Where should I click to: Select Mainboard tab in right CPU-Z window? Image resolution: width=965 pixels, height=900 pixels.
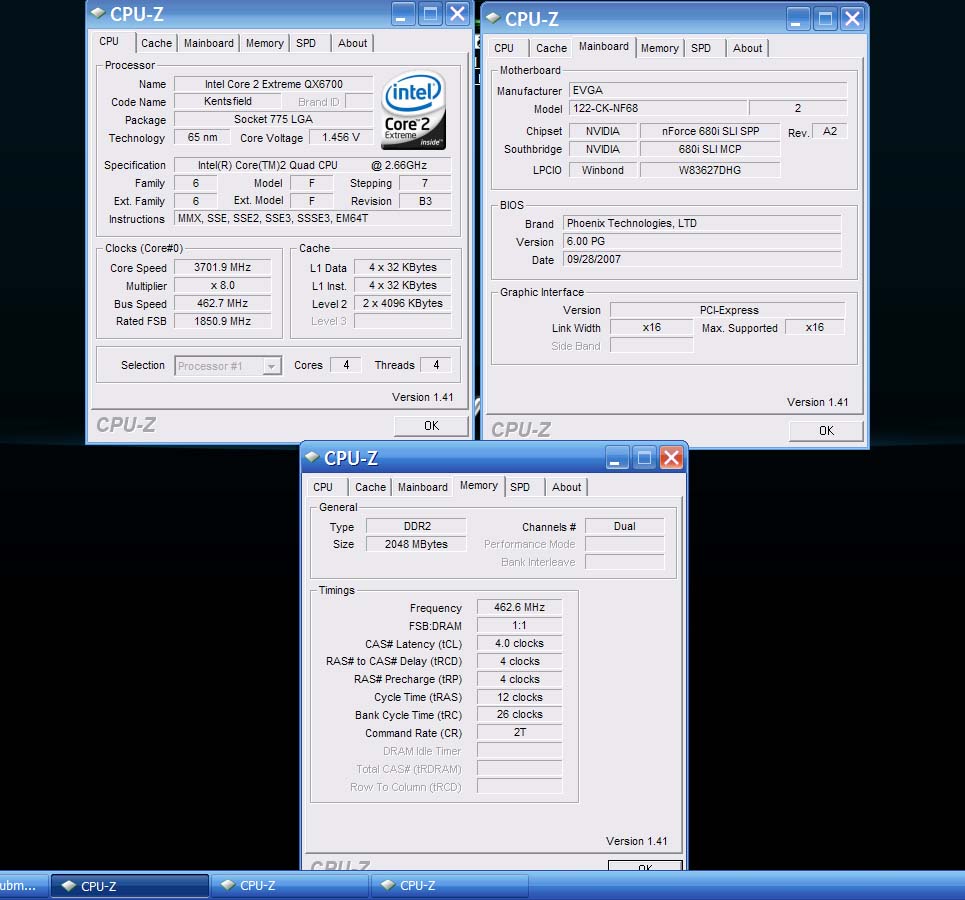pyautogui.click(x=604, y=46)
